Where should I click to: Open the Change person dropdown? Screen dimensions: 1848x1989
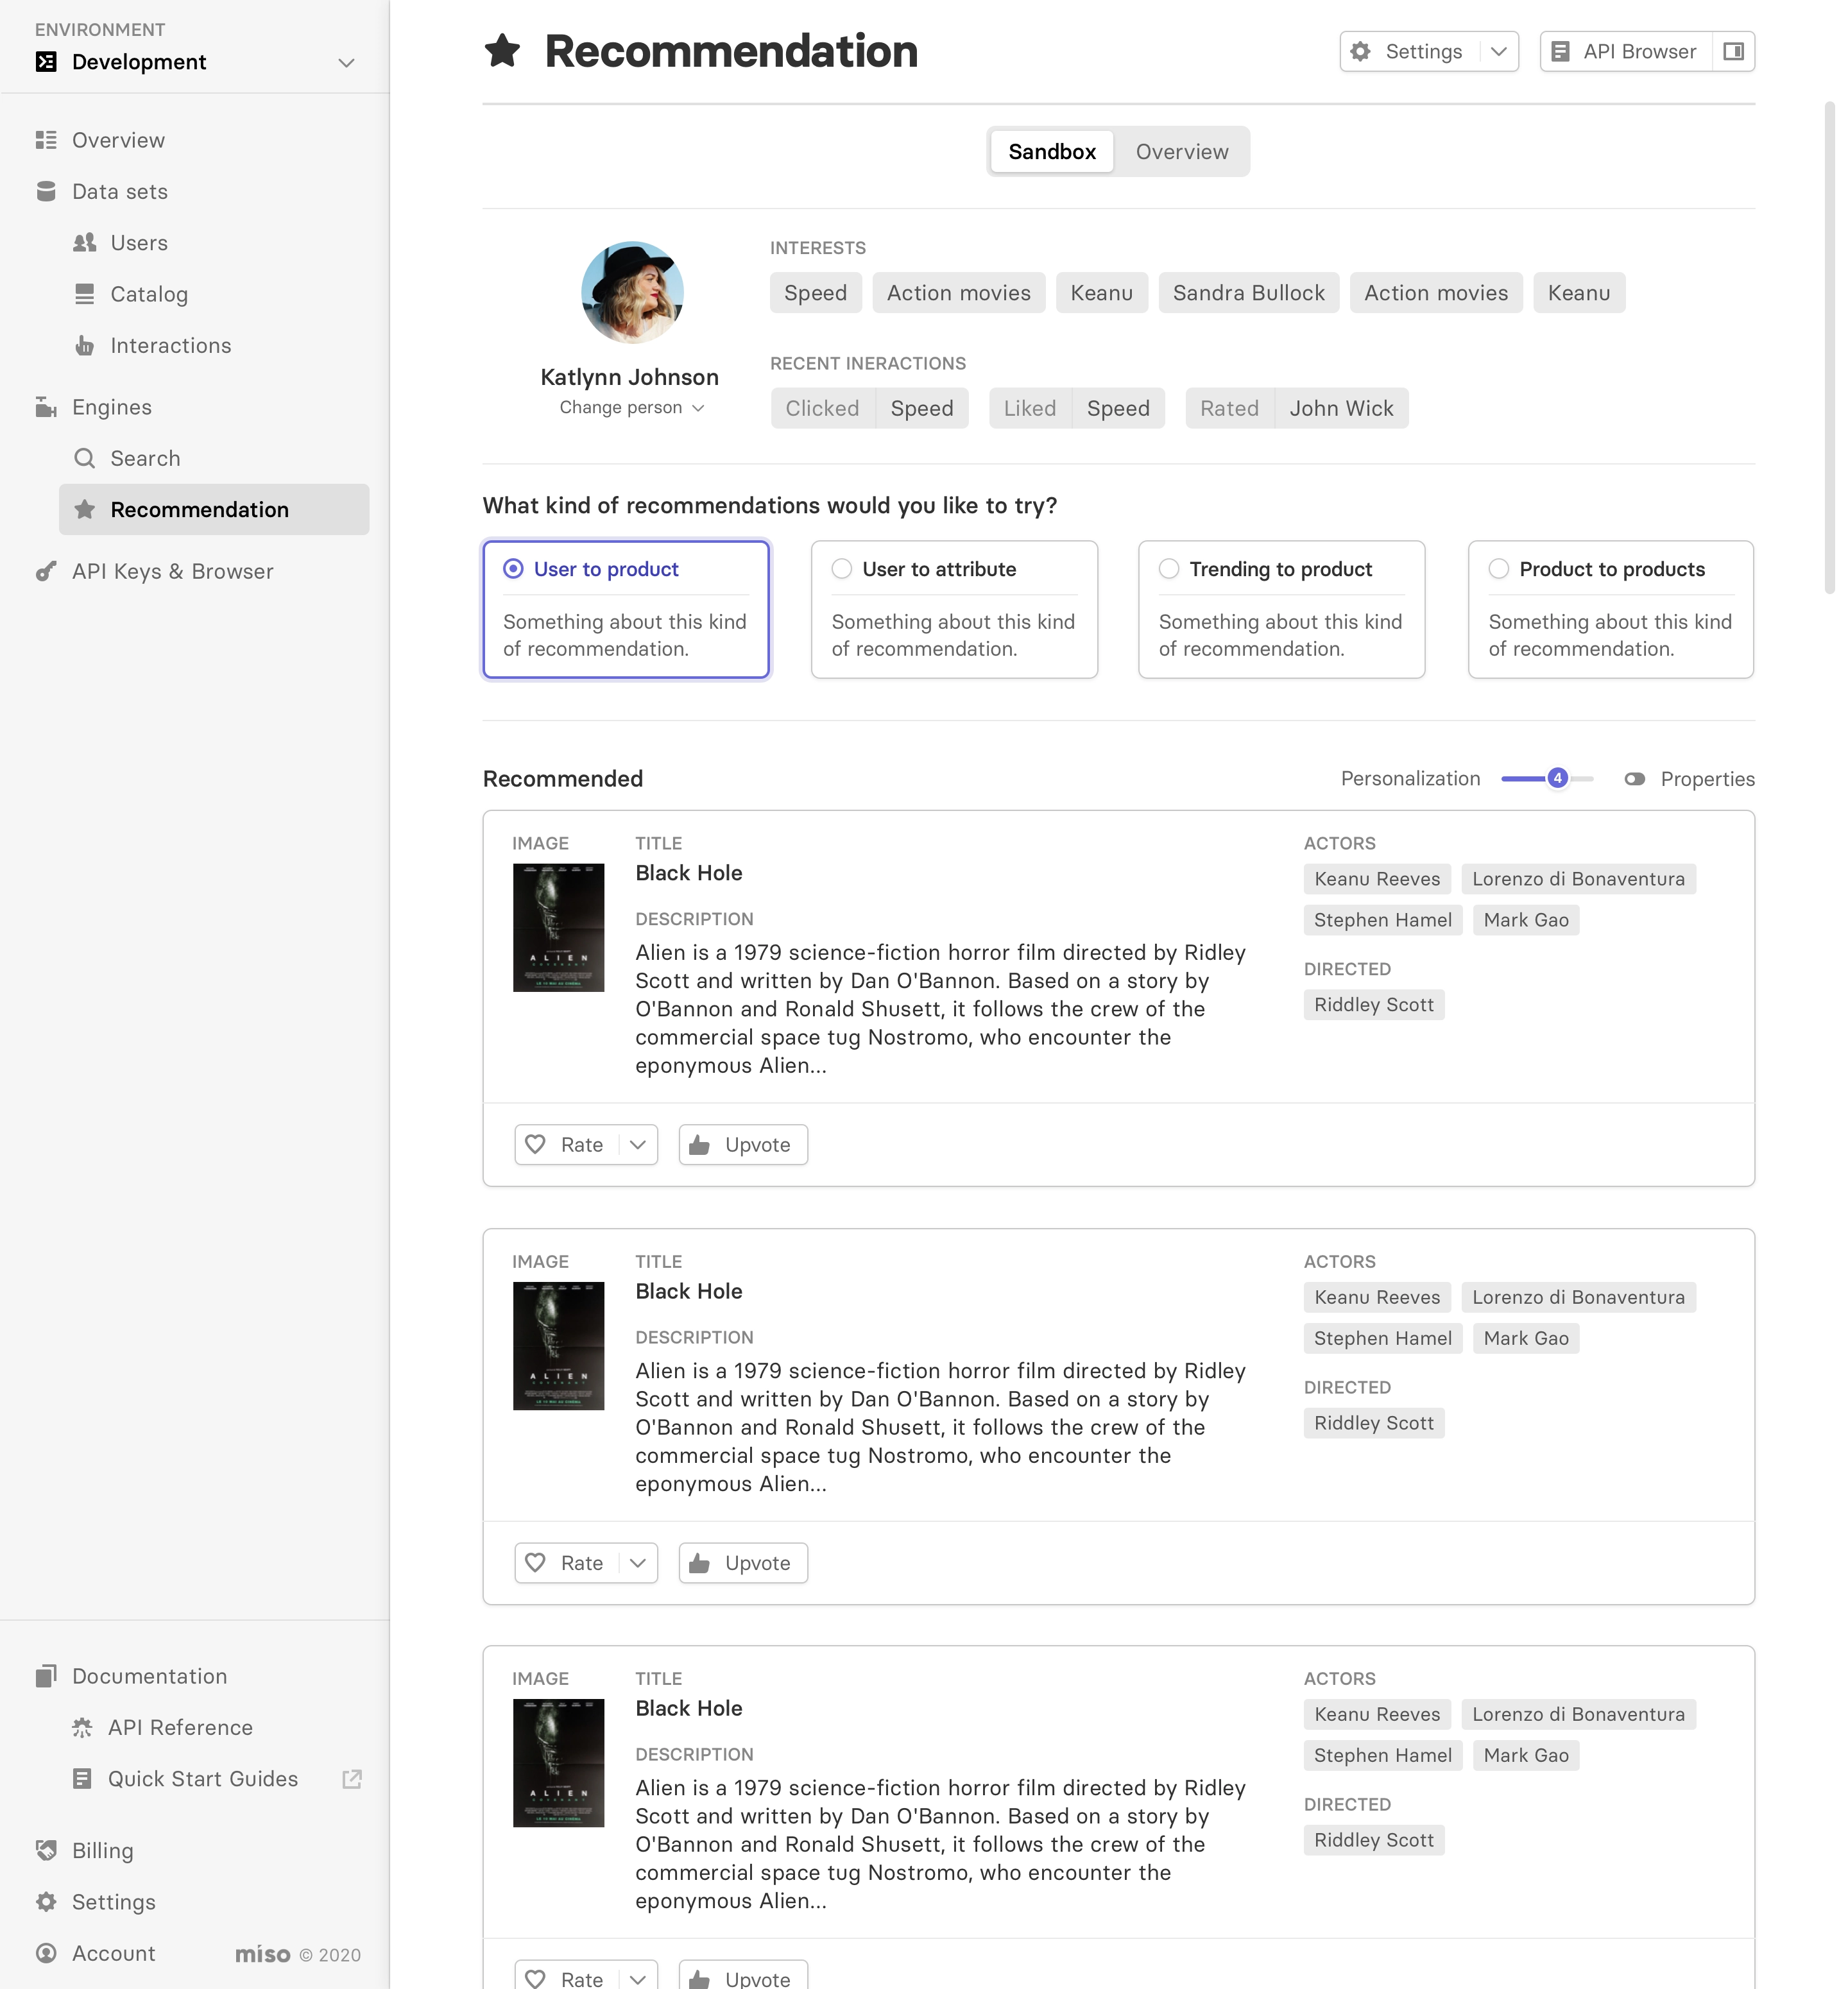tap(631, 407)
